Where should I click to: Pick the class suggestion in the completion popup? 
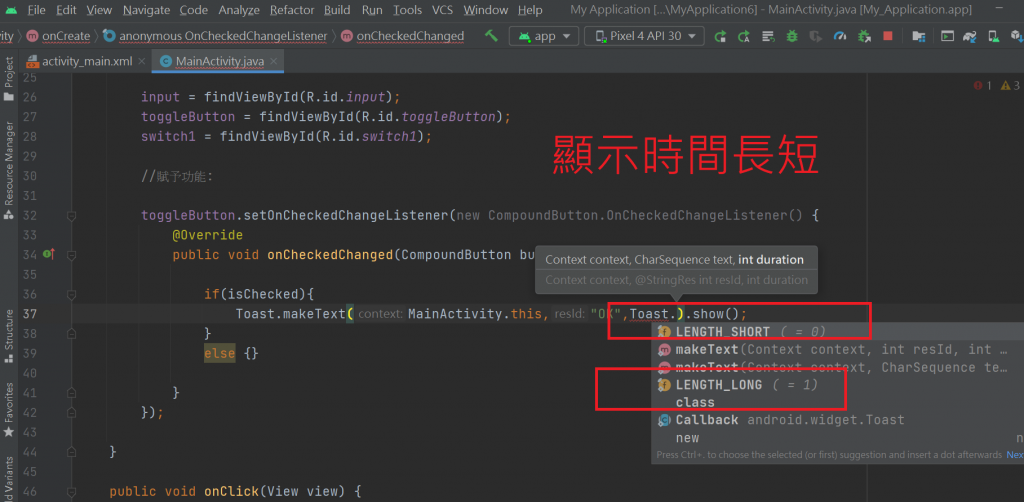tap(838, 402)
